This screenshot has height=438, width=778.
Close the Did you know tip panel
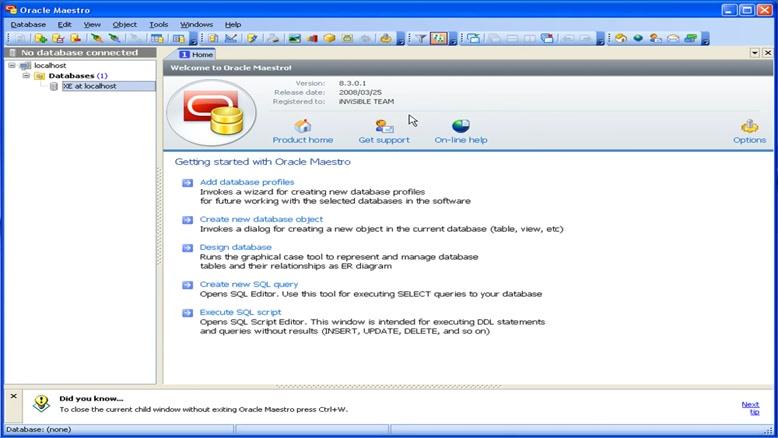pos(13,396)
